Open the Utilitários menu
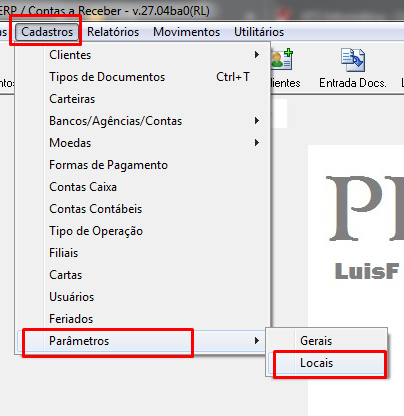 pyautogui.click(x=259, y=32)
